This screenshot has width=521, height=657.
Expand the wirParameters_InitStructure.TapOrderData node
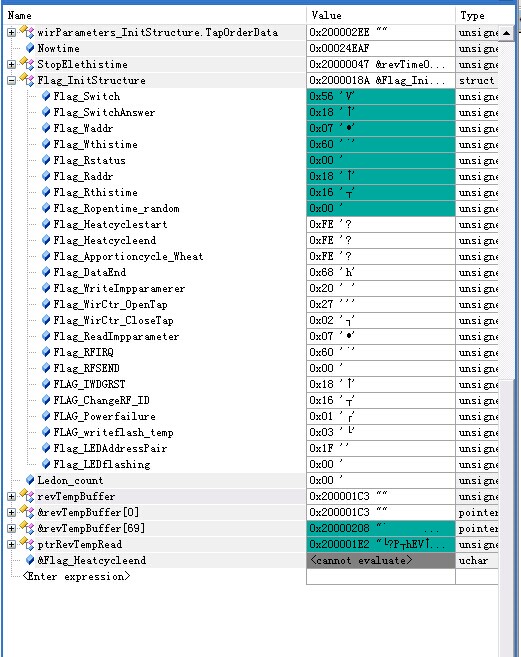(12, 32)
